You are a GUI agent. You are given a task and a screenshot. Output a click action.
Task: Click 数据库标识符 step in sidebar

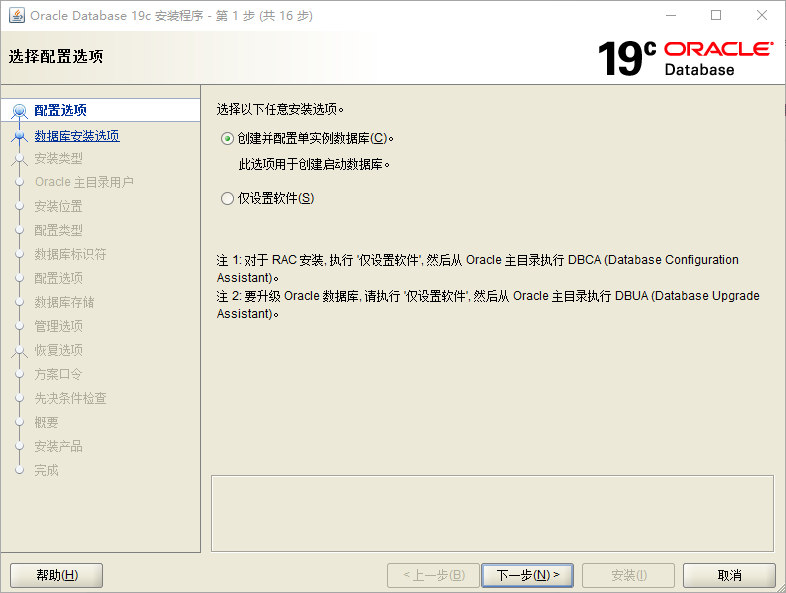coord(70,254)
